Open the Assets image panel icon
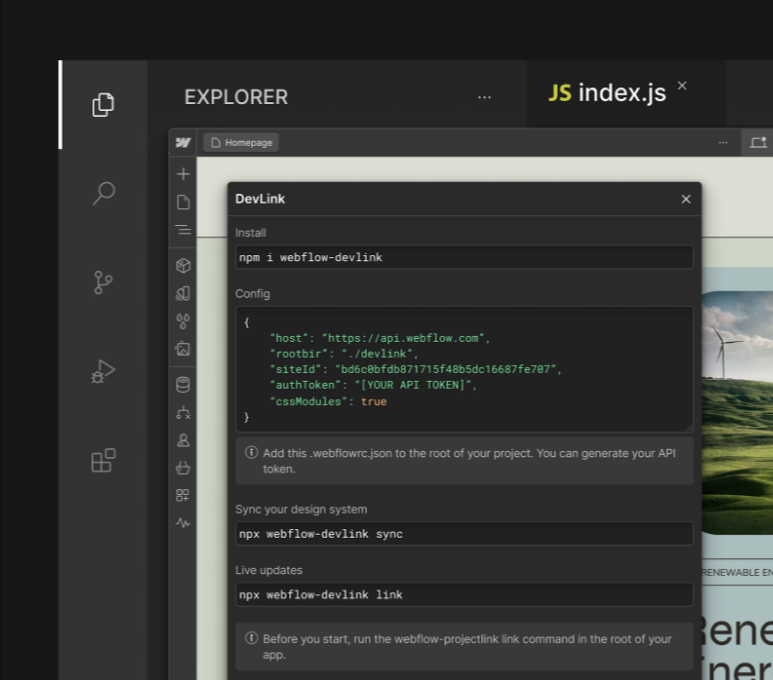Image resolution: width=773 pixels, height=680 pixels. [183, 349]
